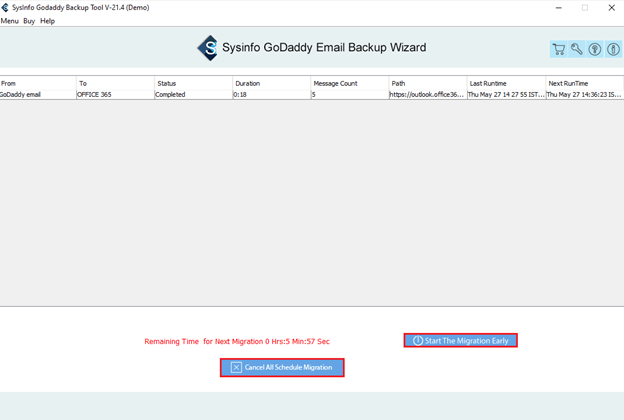Close the Sysinfo Godaddy Backup Tool window
This screenshot has height=420, width=624.
[612, 8]
